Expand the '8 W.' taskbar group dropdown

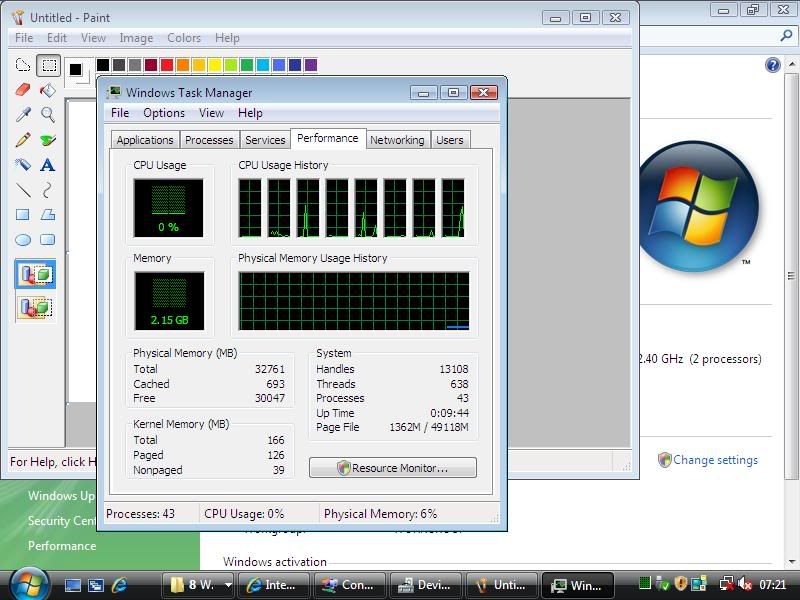(x=228, y=585)
